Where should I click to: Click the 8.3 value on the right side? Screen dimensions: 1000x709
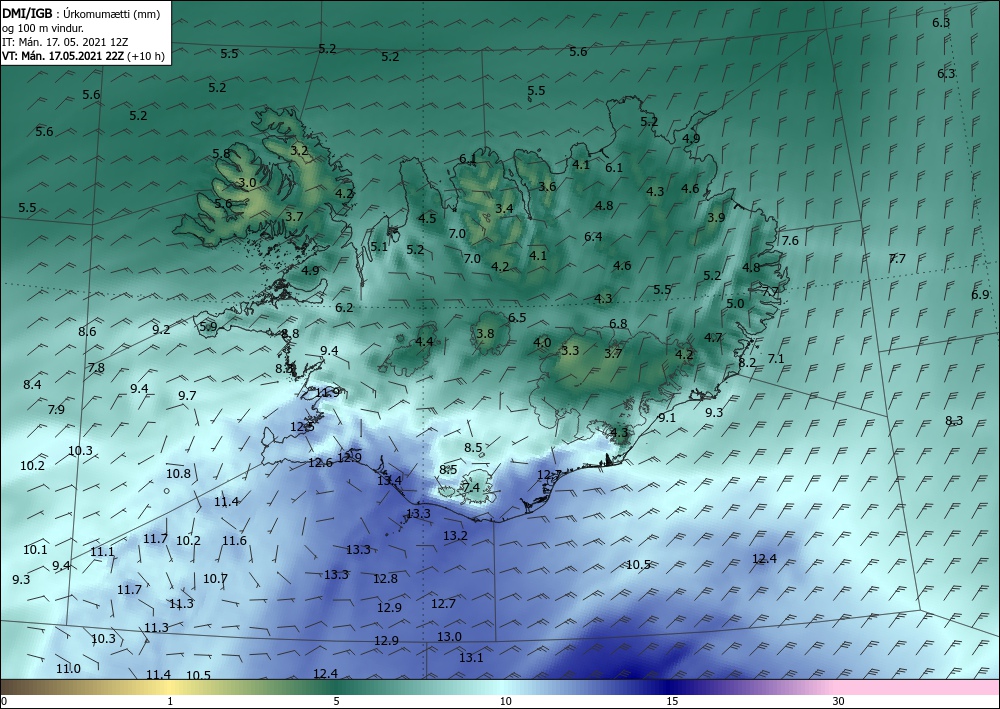(954, 421)
